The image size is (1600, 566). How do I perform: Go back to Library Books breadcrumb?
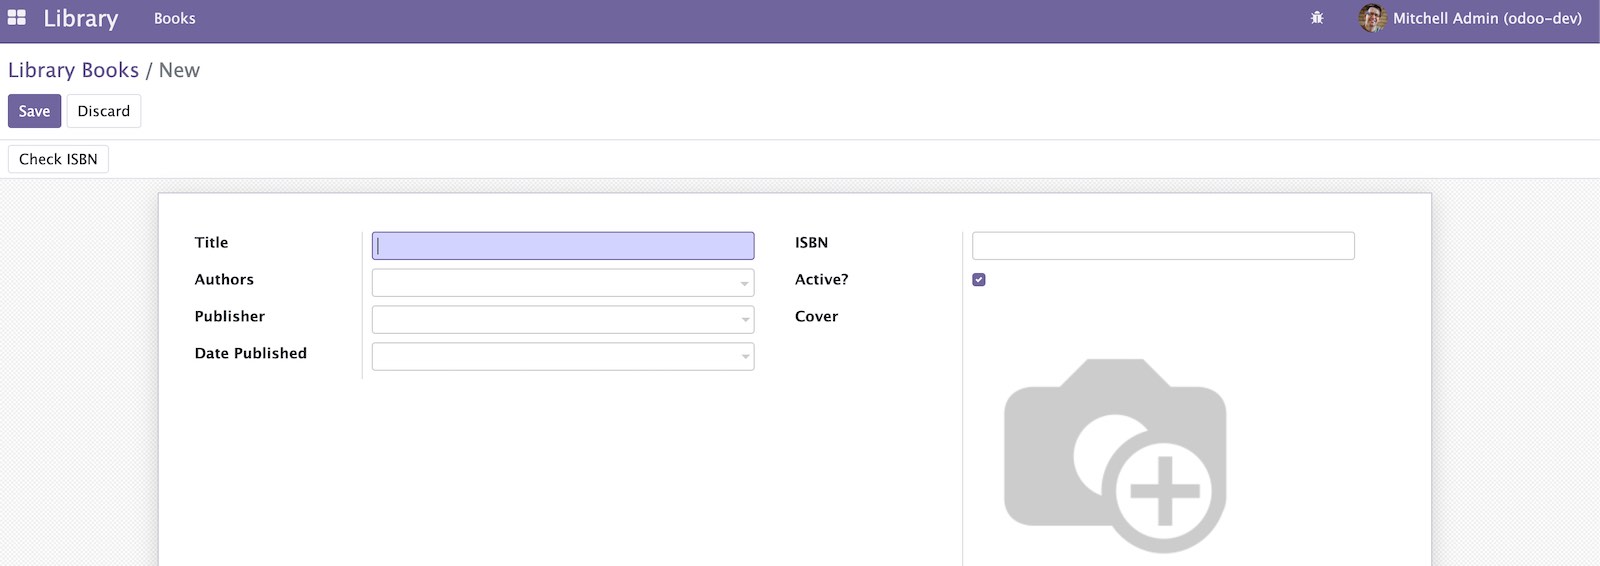[x=74, y=70]
